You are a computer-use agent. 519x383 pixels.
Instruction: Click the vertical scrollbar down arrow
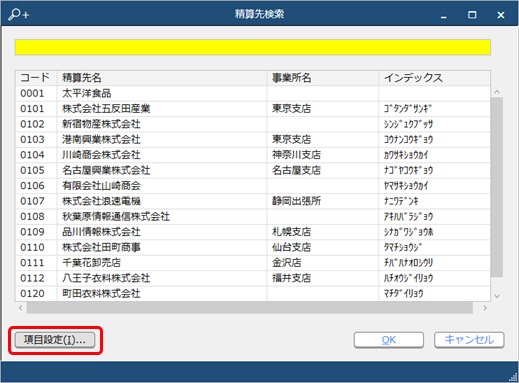497,296
